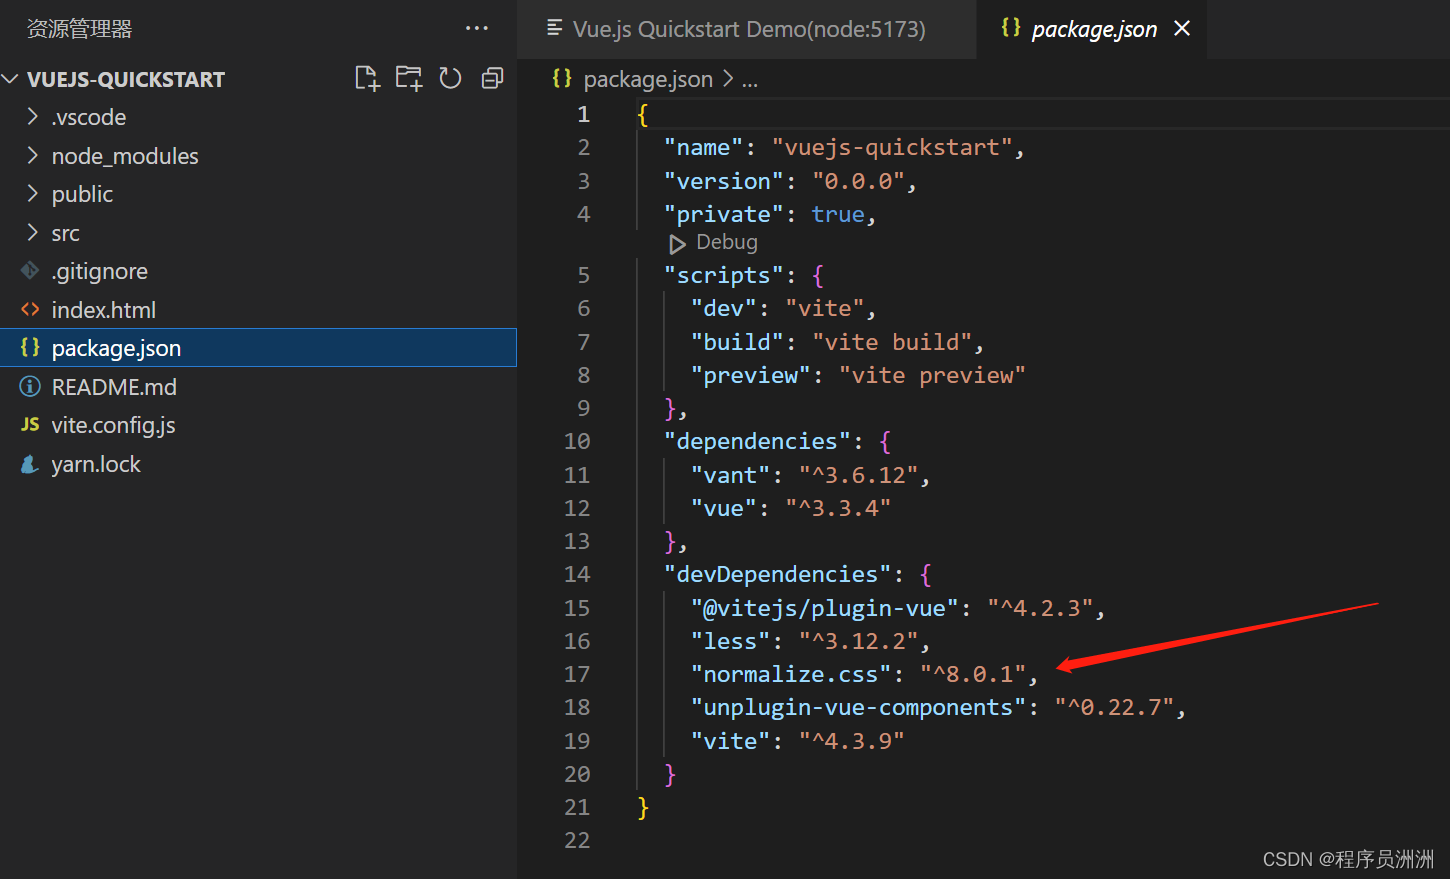Click the Debug play triangle icon above scripts
The width and height of the screenshot is (1450, 879).
677,243
